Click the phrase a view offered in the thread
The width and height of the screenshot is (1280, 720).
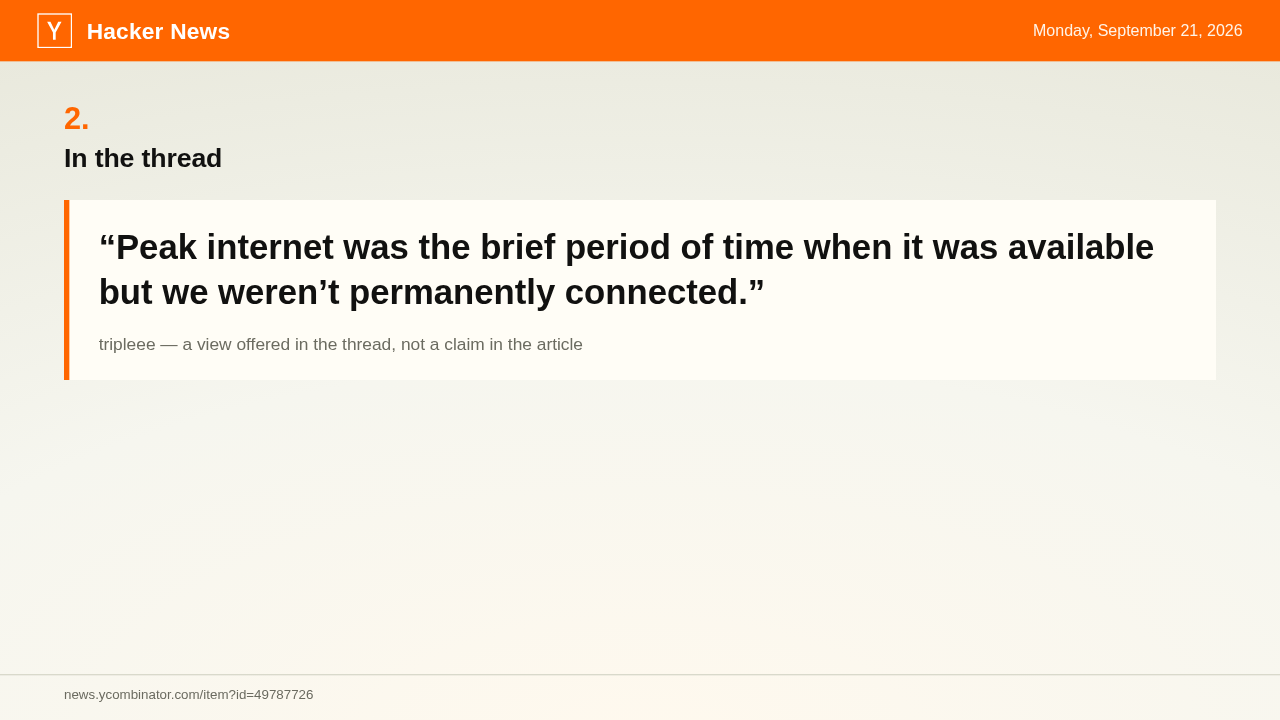(x=287, y=345)
